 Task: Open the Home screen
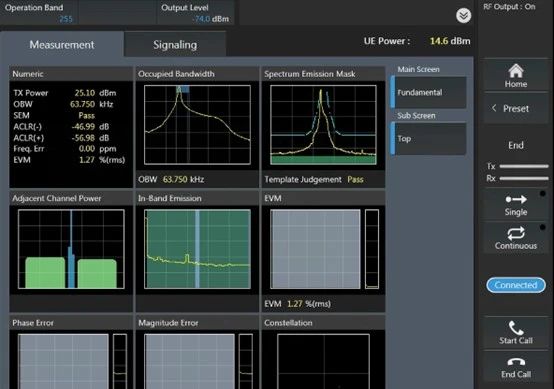pos(515,75)
